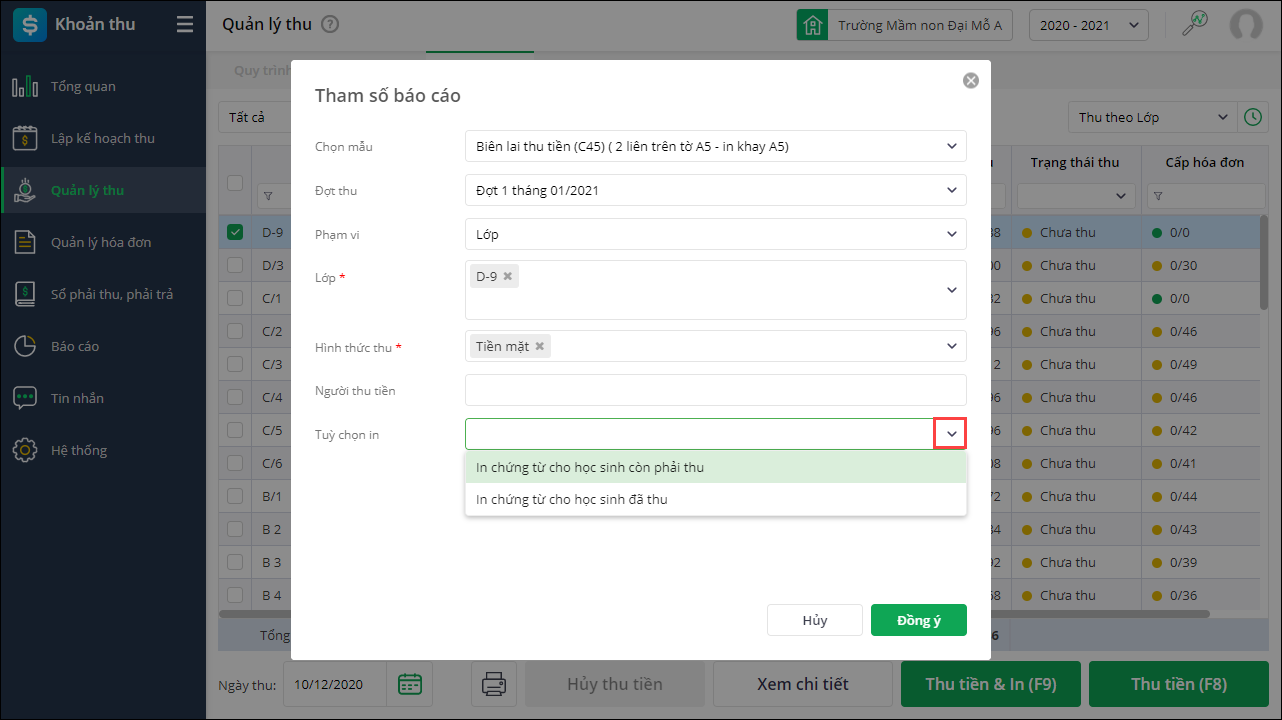The width and height of the screenshot is (1282, 720).
Task: Open the user avatar profile icon
Action: point(1245,25)
